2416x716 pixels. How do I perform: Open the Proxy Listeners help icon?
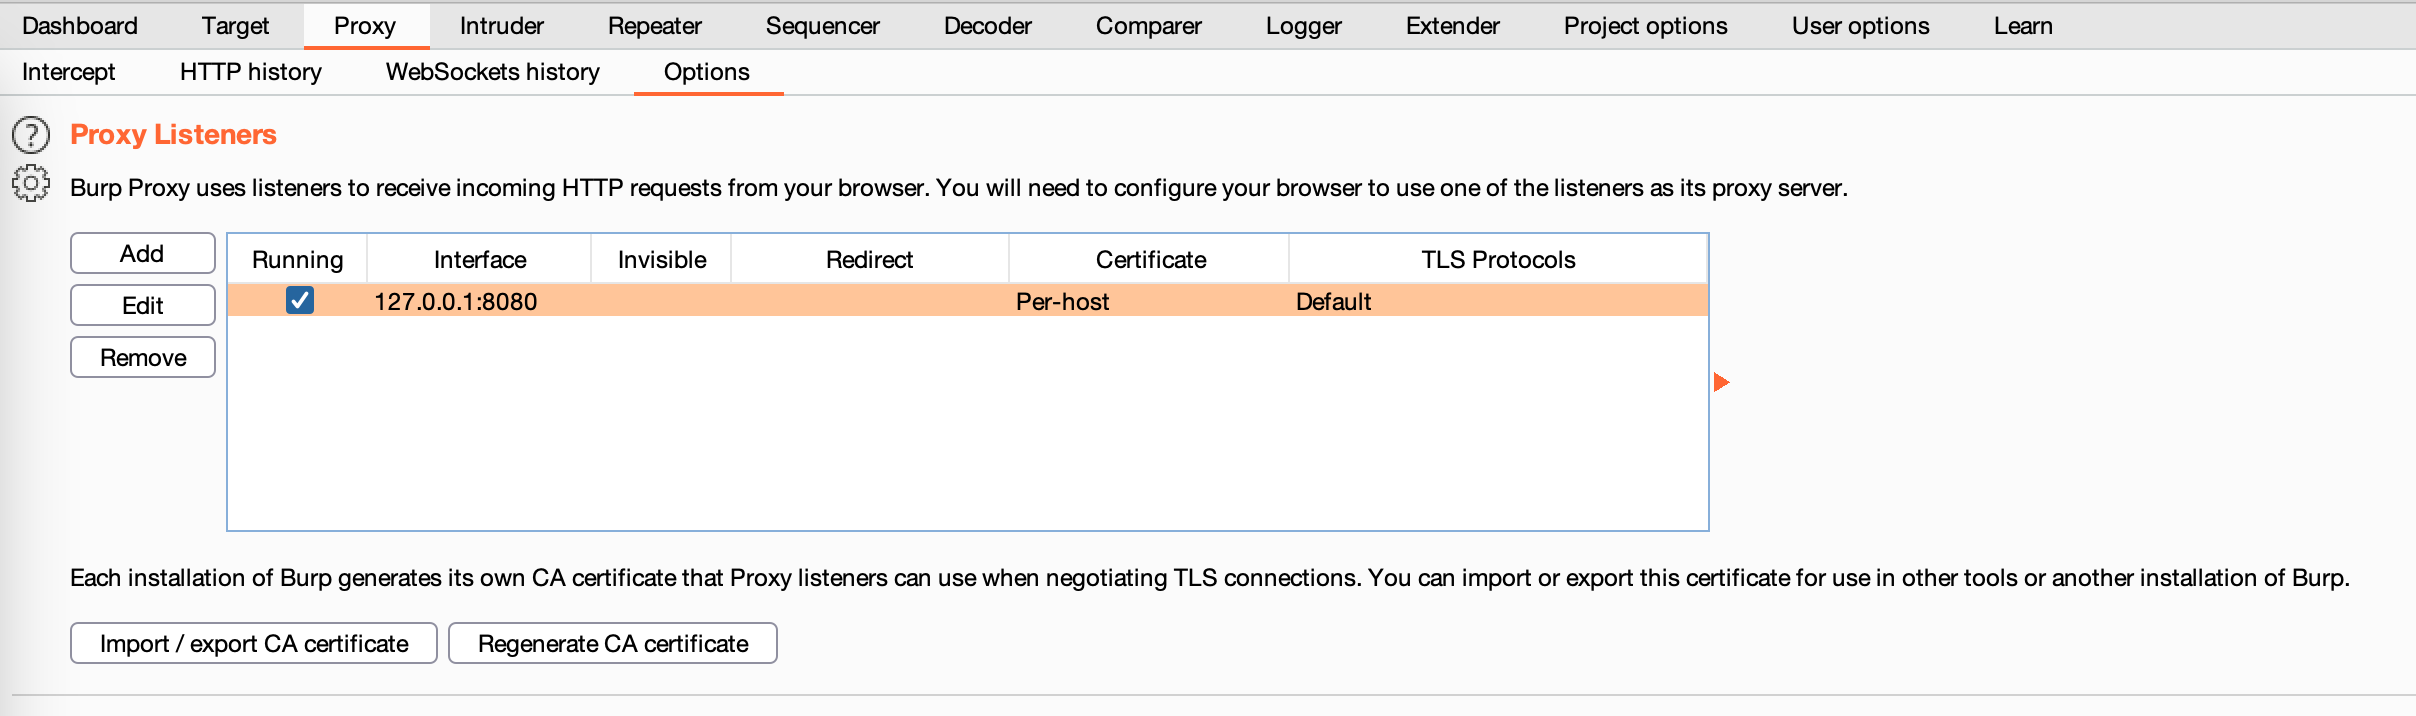tap(31, 134)
